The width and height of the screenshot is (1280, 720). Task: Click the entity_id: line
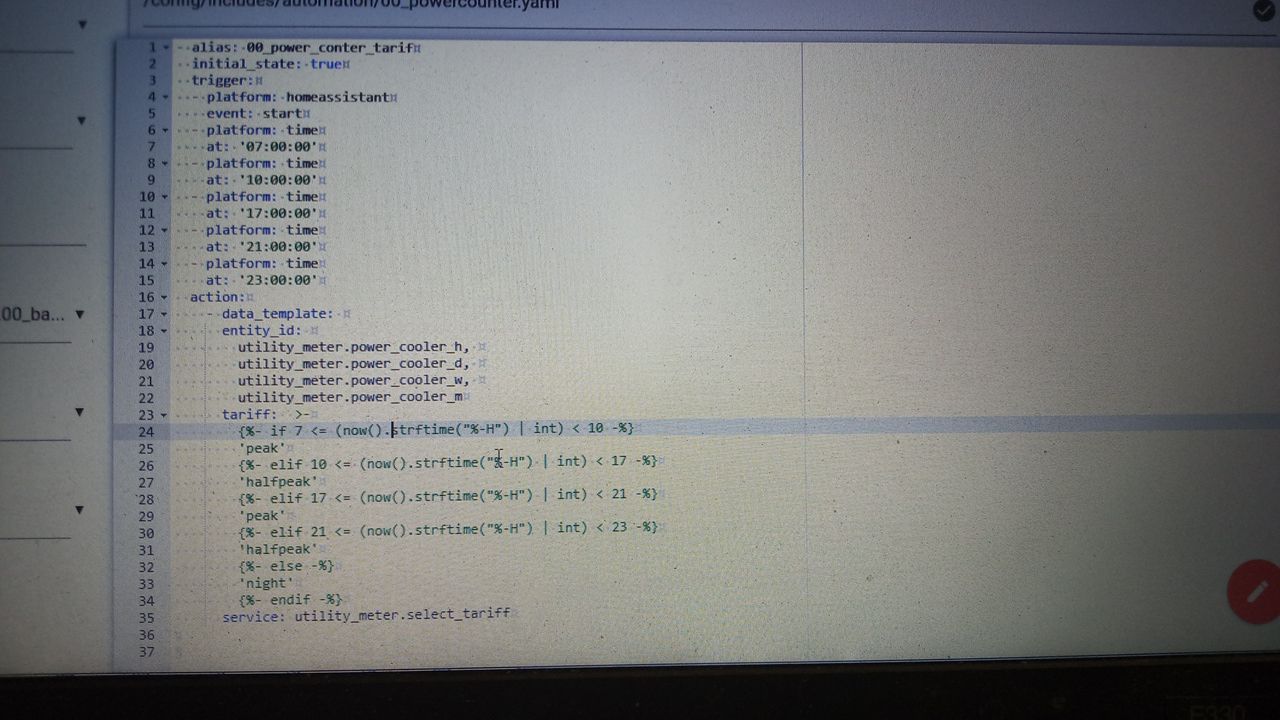point(261,330)
